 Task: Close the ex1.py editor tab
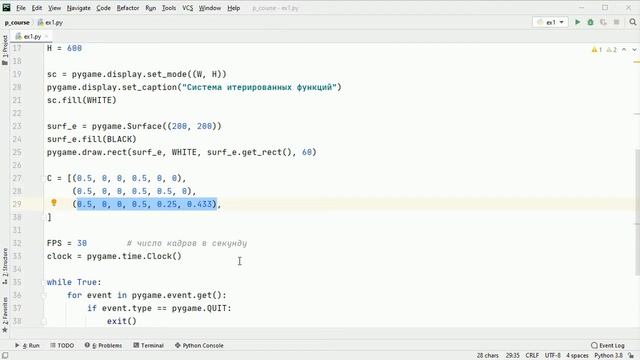[47, 36]
